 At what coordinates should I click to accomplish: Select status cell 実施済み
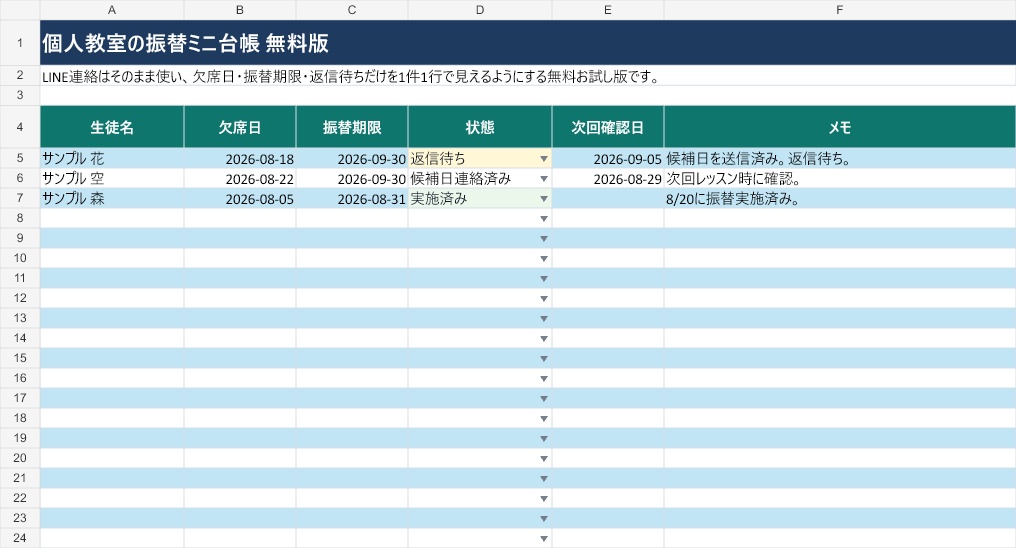(480, 199)
